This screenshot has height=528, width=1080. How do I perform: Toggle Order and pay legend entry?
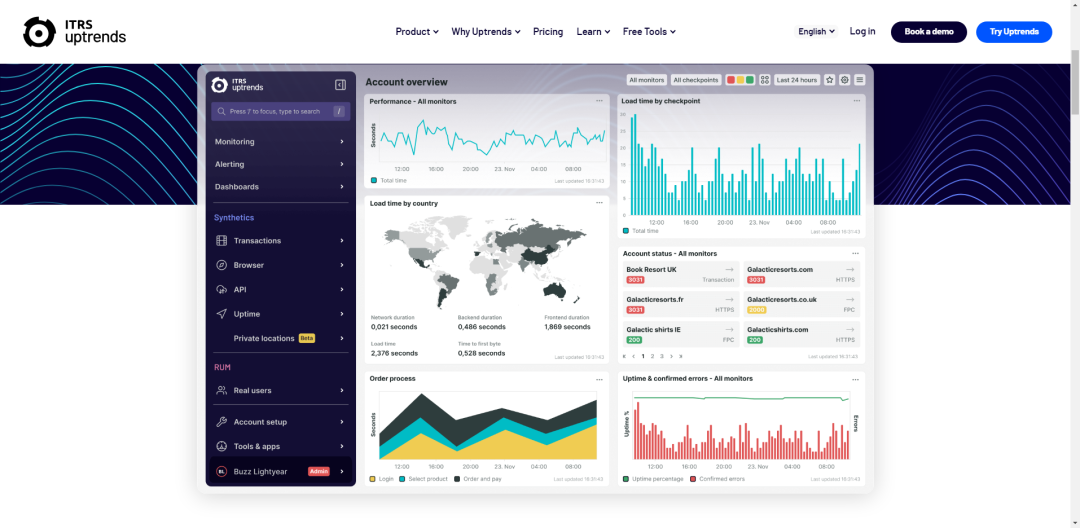click(x=477, y=479)
